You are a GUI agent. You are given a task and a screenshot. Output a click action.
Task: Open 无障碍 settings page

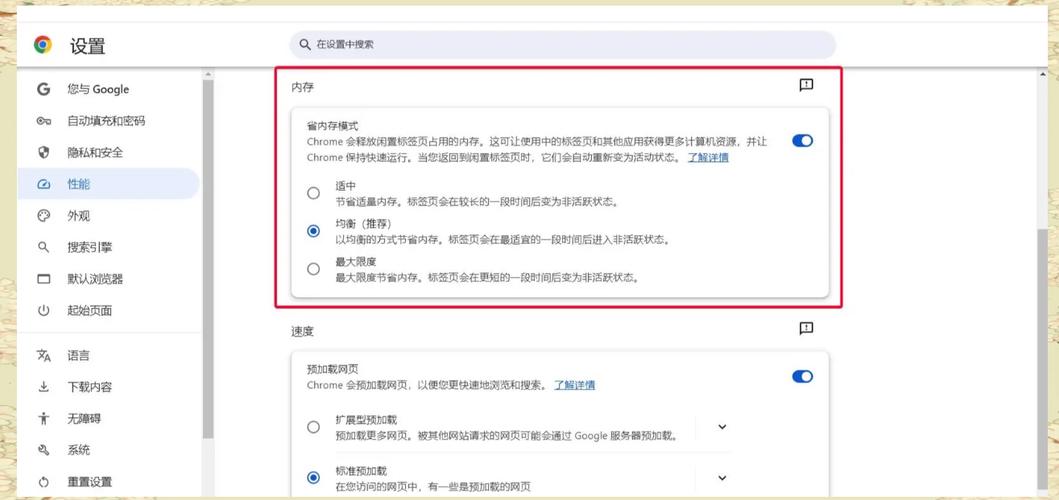(x=108, y=418)
